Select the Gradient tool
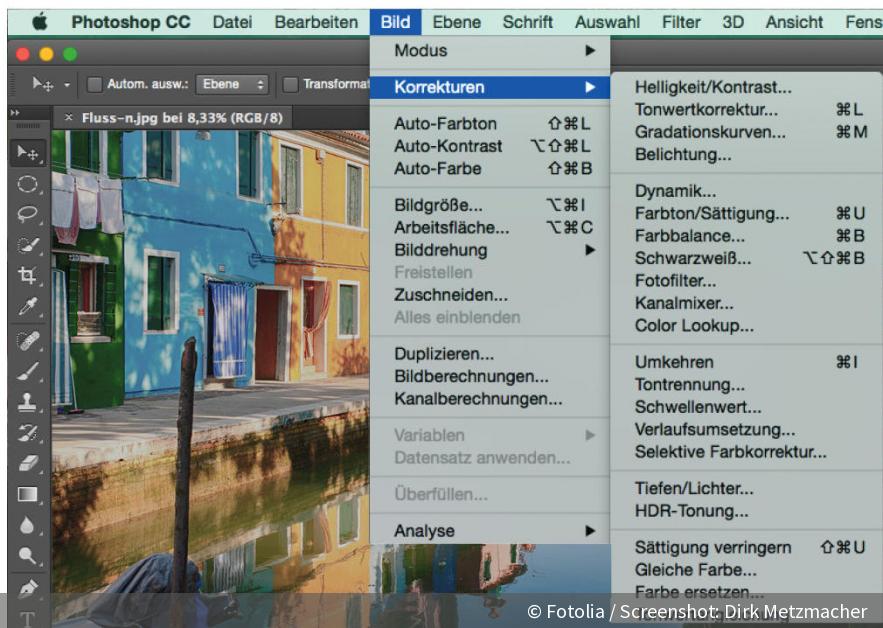This screenshot has height=628, width=883. pos(27,494)
